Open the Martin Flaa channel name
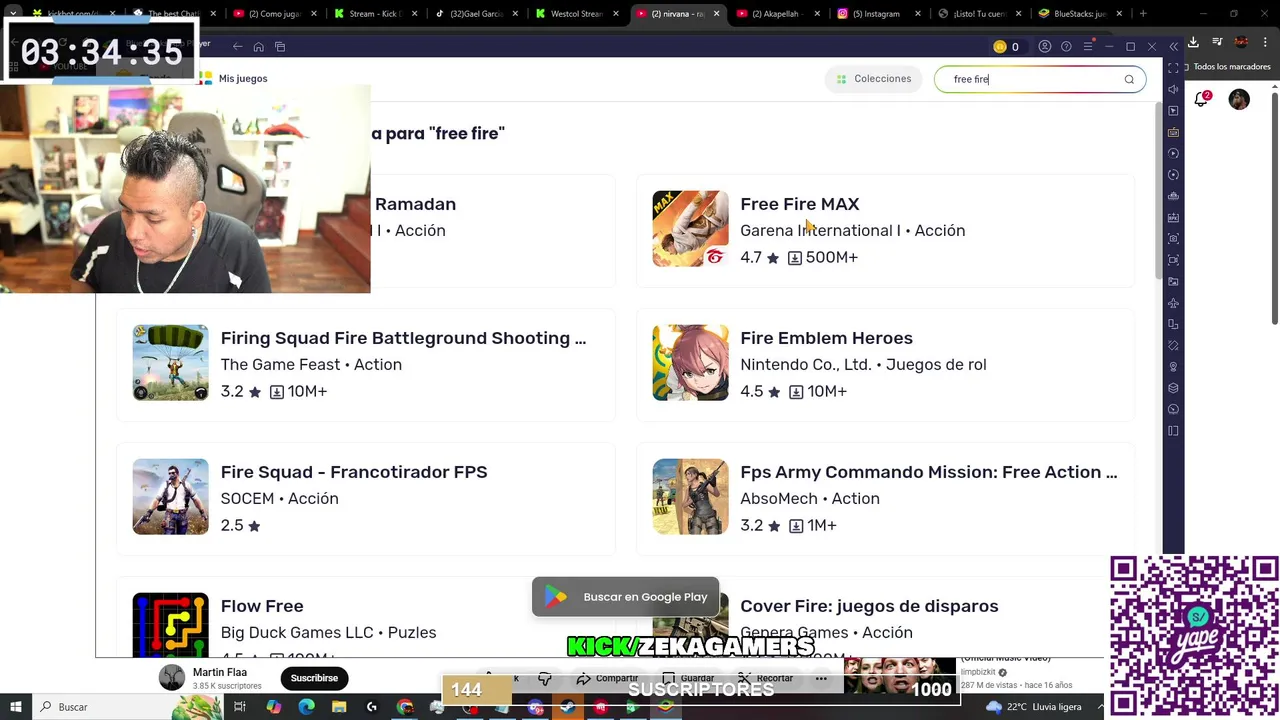 click(220, 673)
